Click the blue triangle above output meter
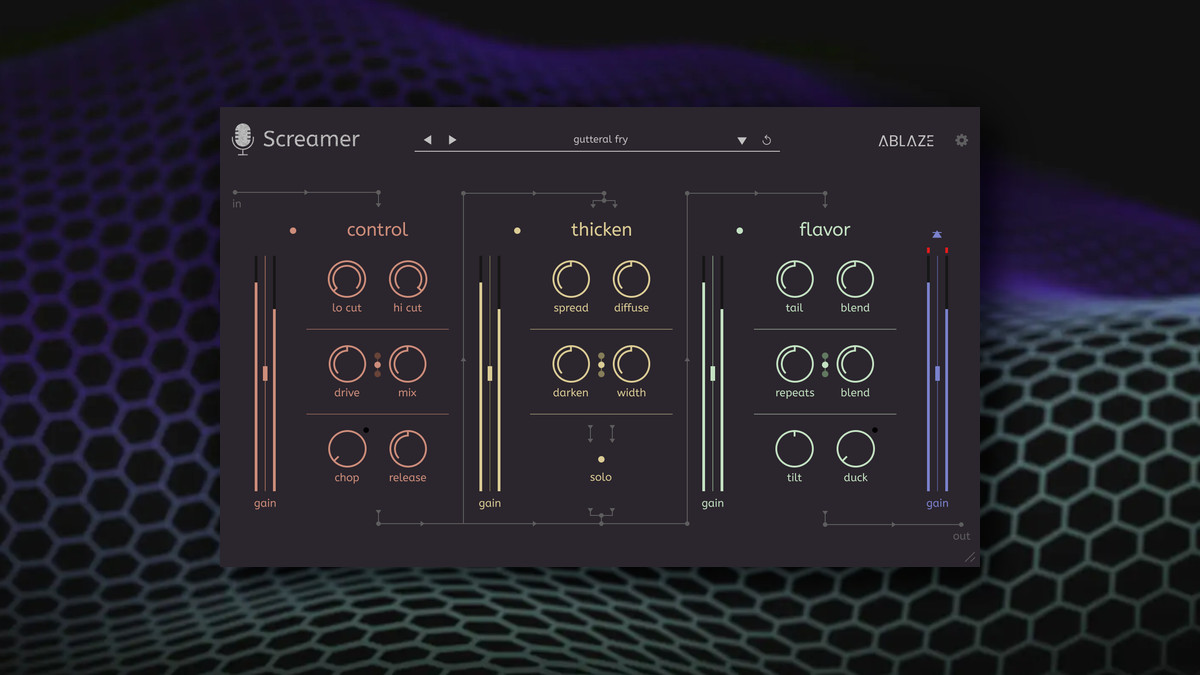The image size is (1200, 675). 937,235
